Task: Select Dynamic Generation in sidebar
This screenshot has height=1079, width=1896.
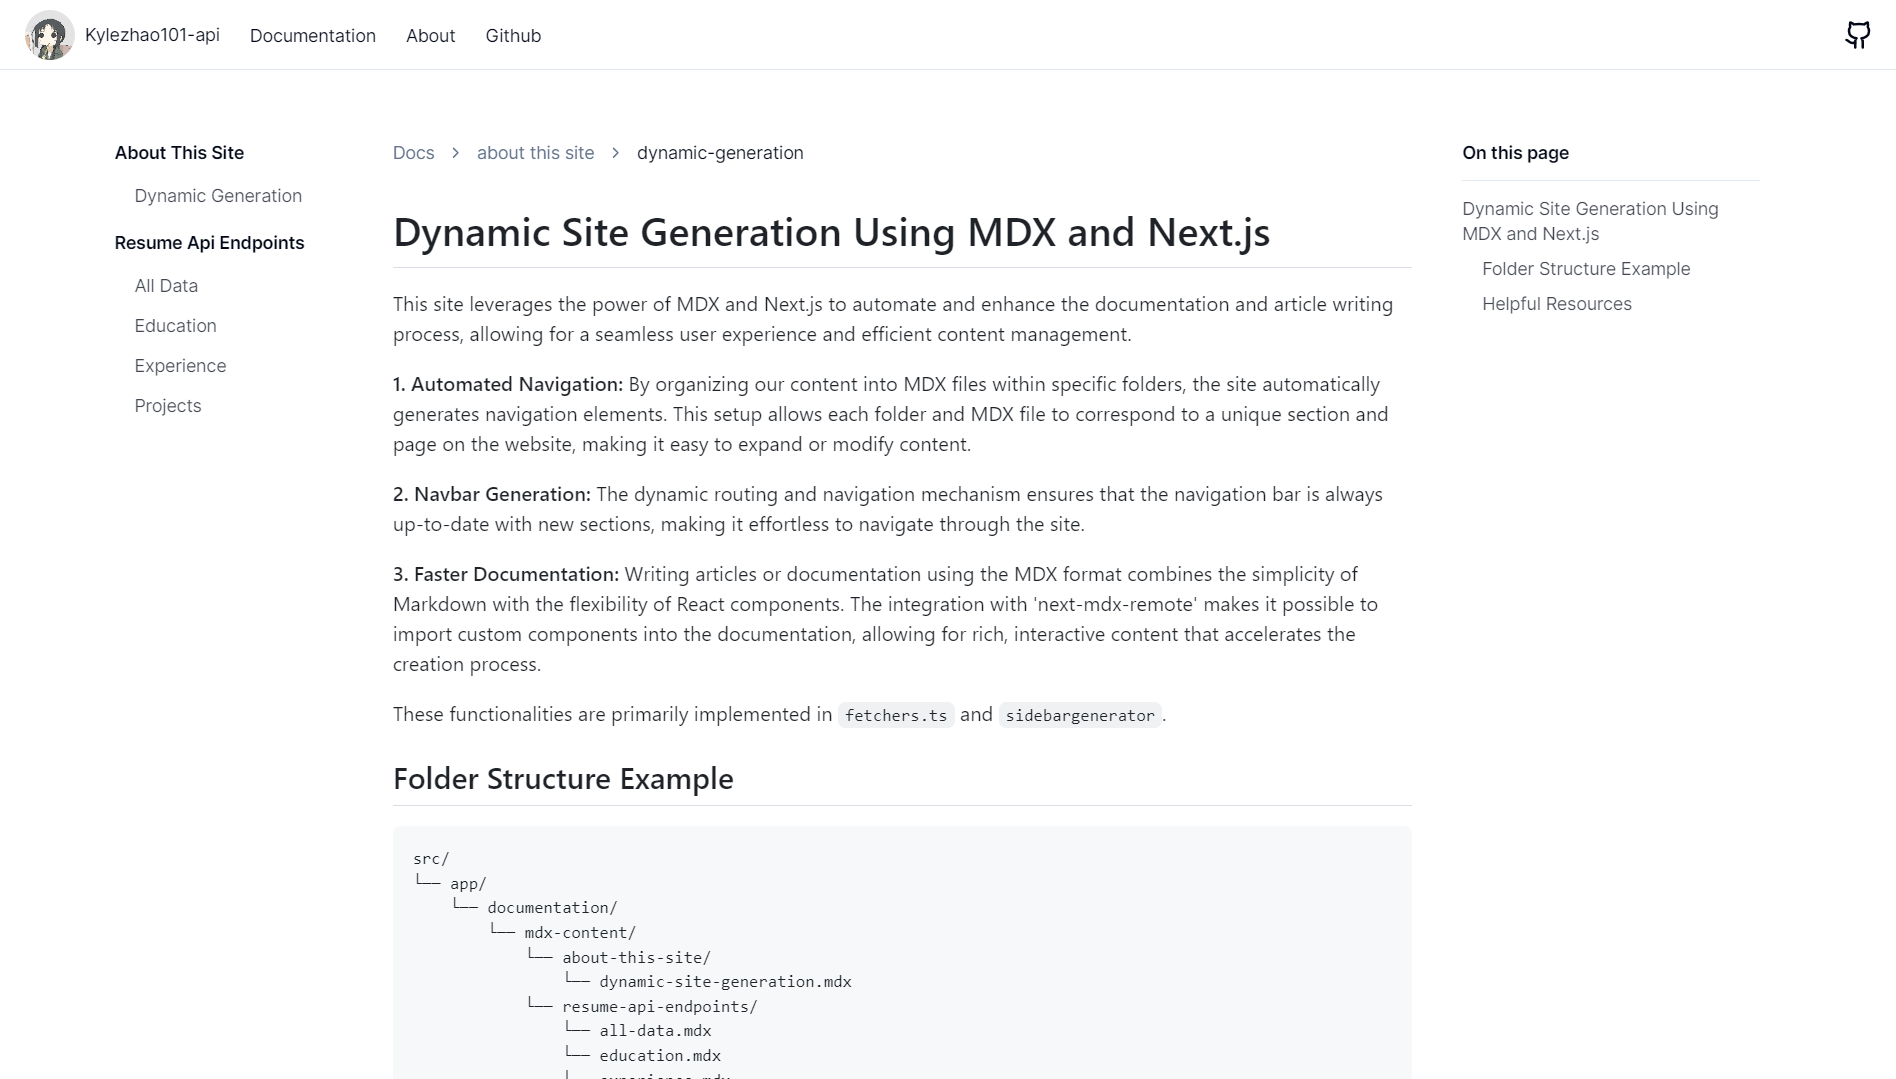Action: click(218, 196)
